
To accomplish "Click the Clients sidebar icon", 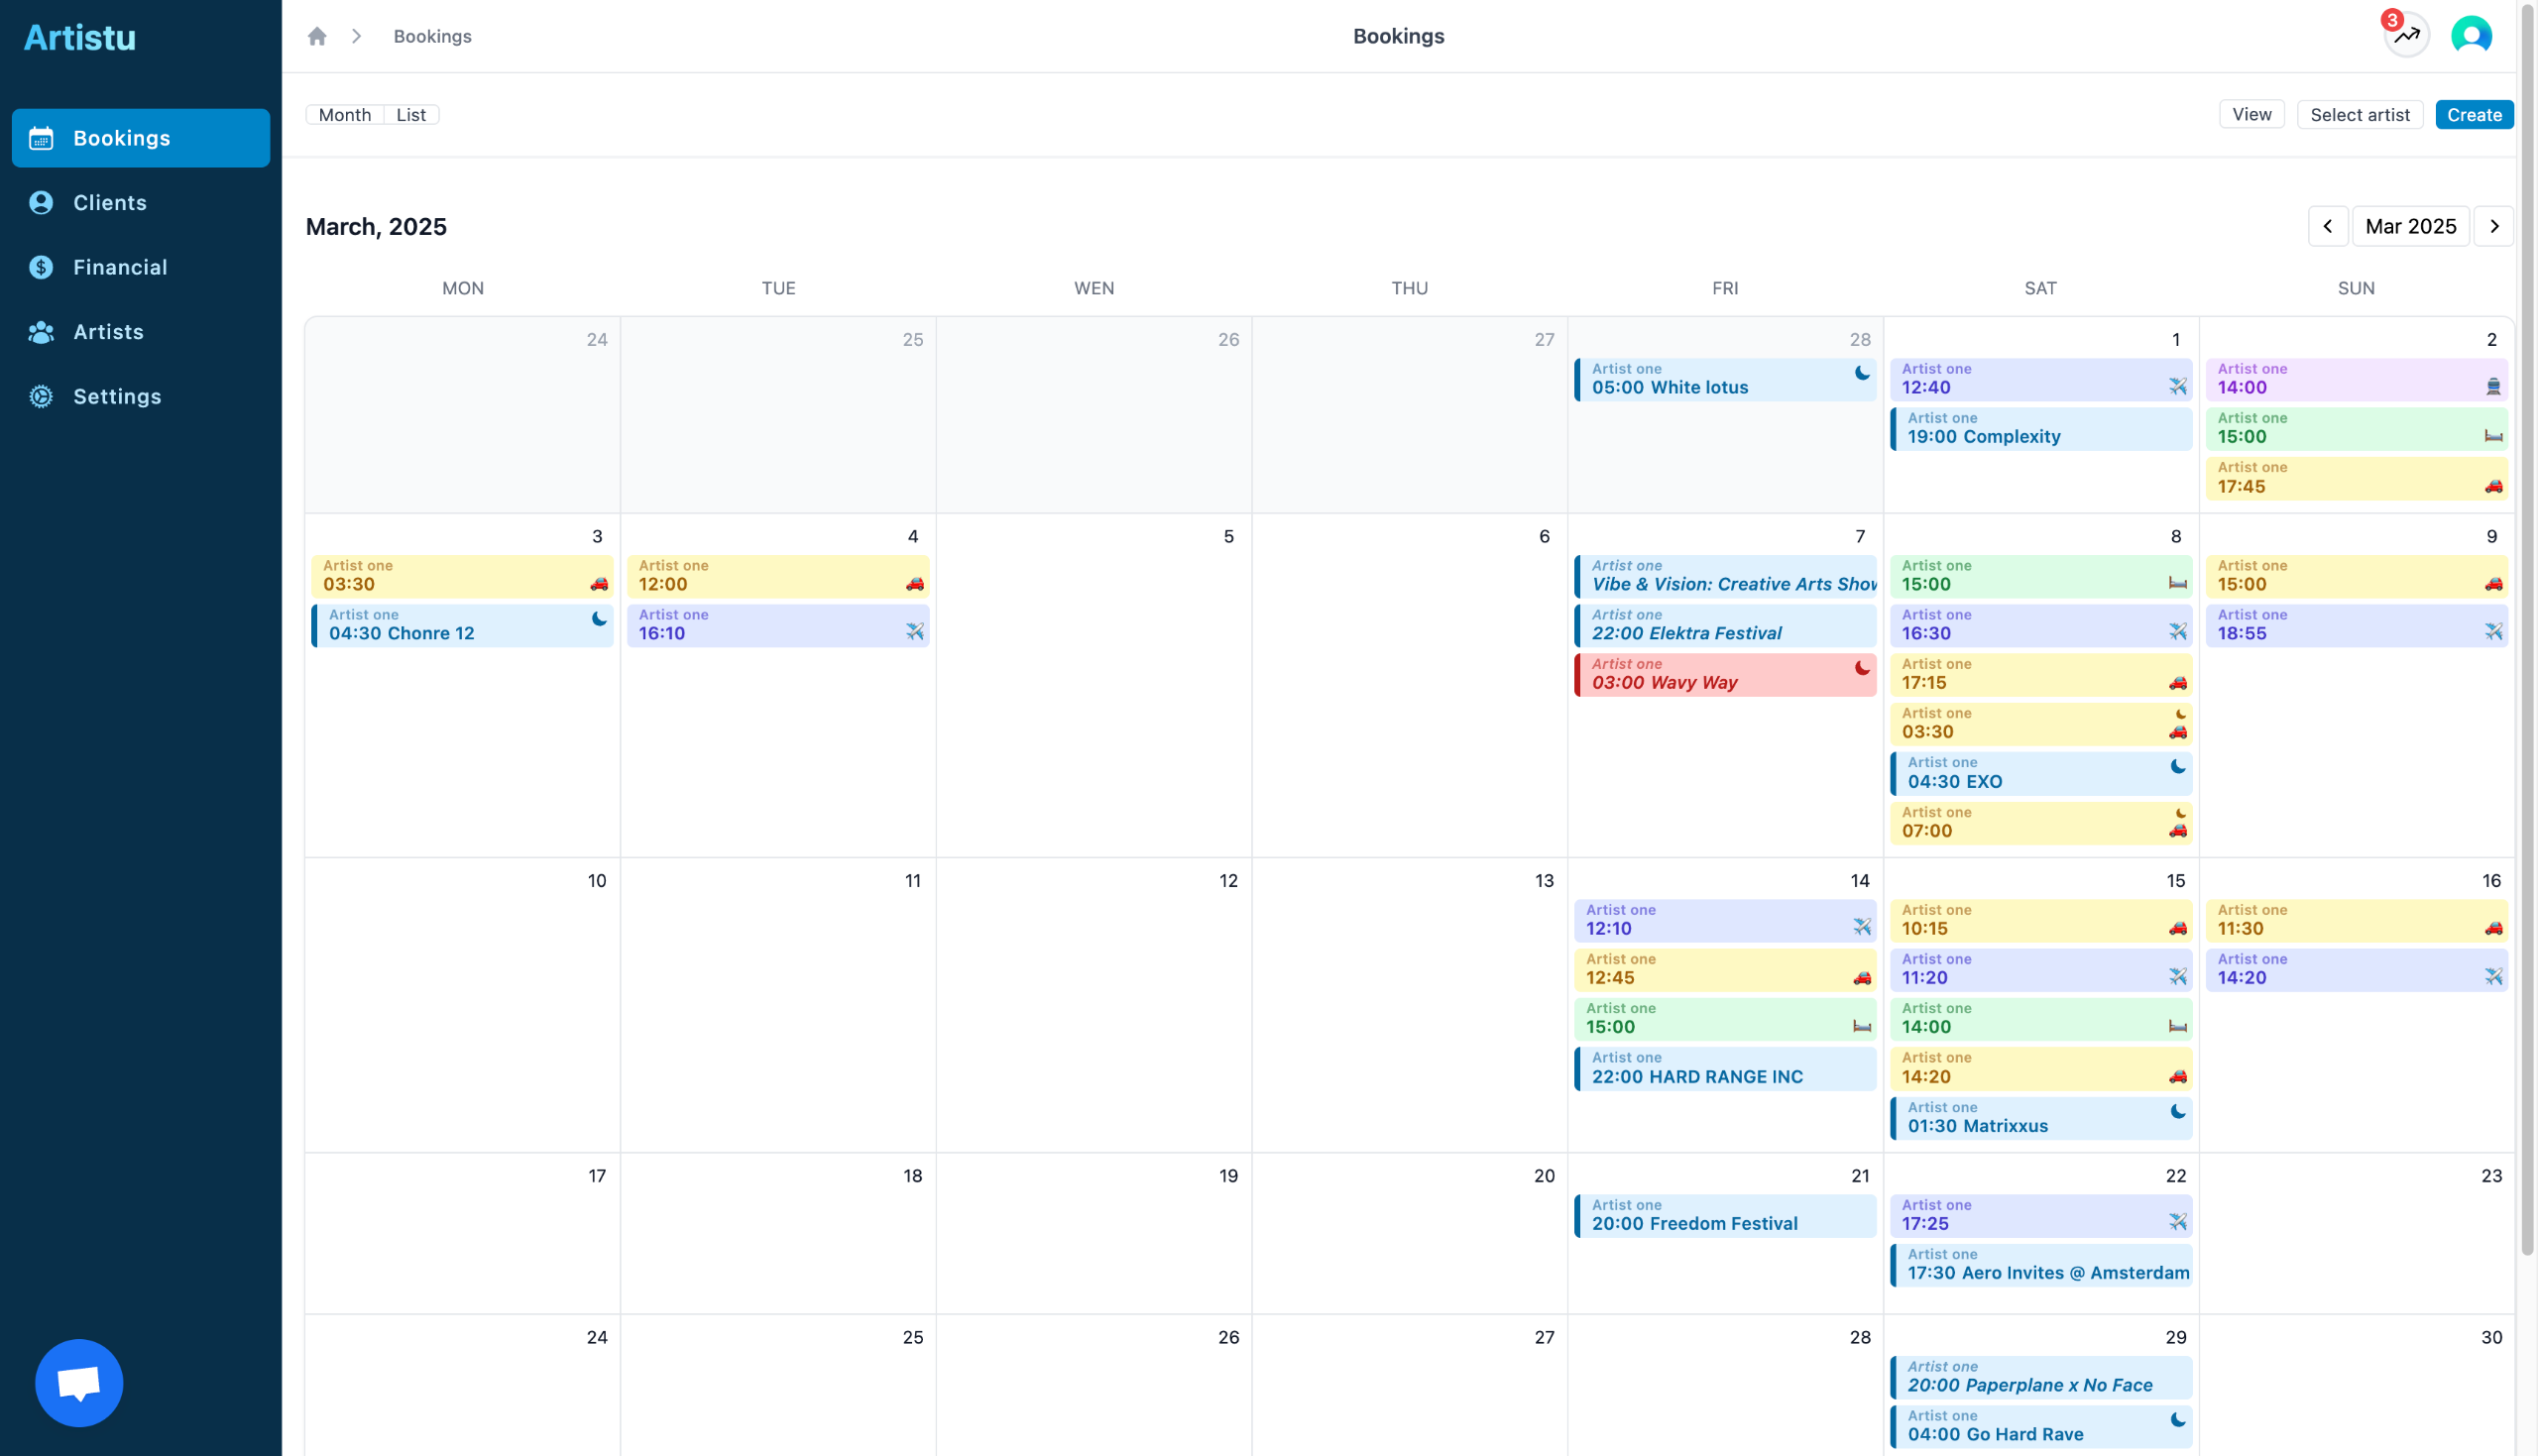I will coord(41,203).
